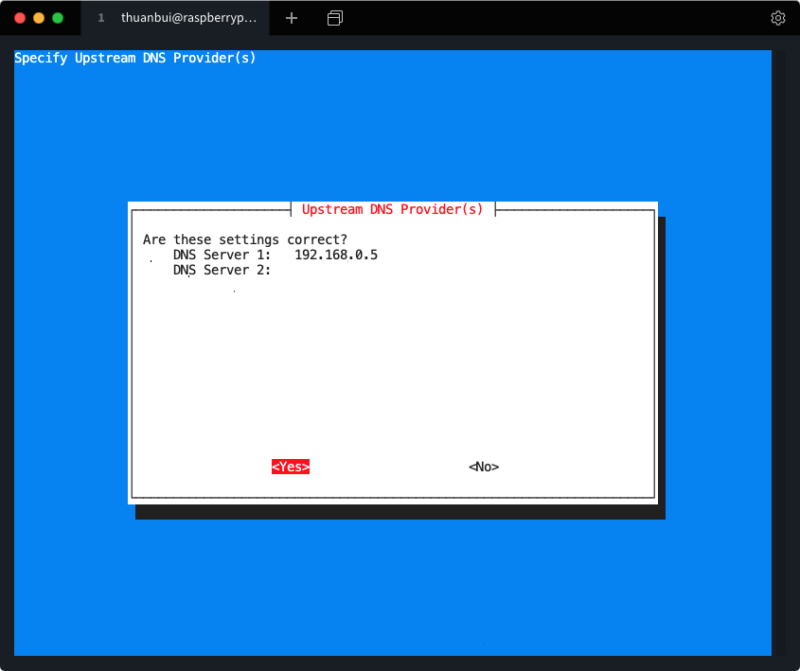Screen dimensions: 800x671
Task: Click the DNS Server 1 address value
Action: tap(335, 254)
